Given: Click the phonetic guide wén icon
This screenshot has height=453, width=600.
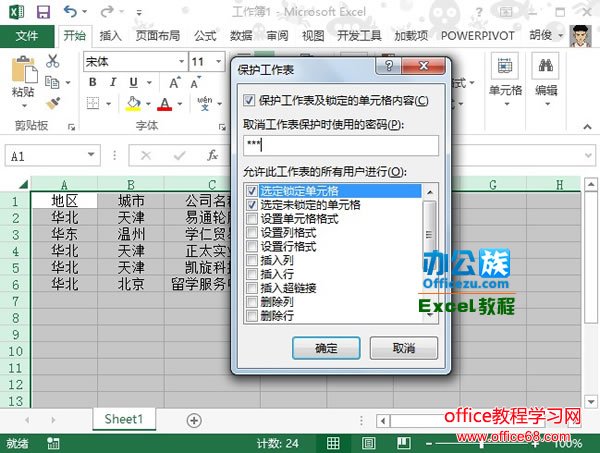Looking at the screenshot, I should tap(205, 103).
